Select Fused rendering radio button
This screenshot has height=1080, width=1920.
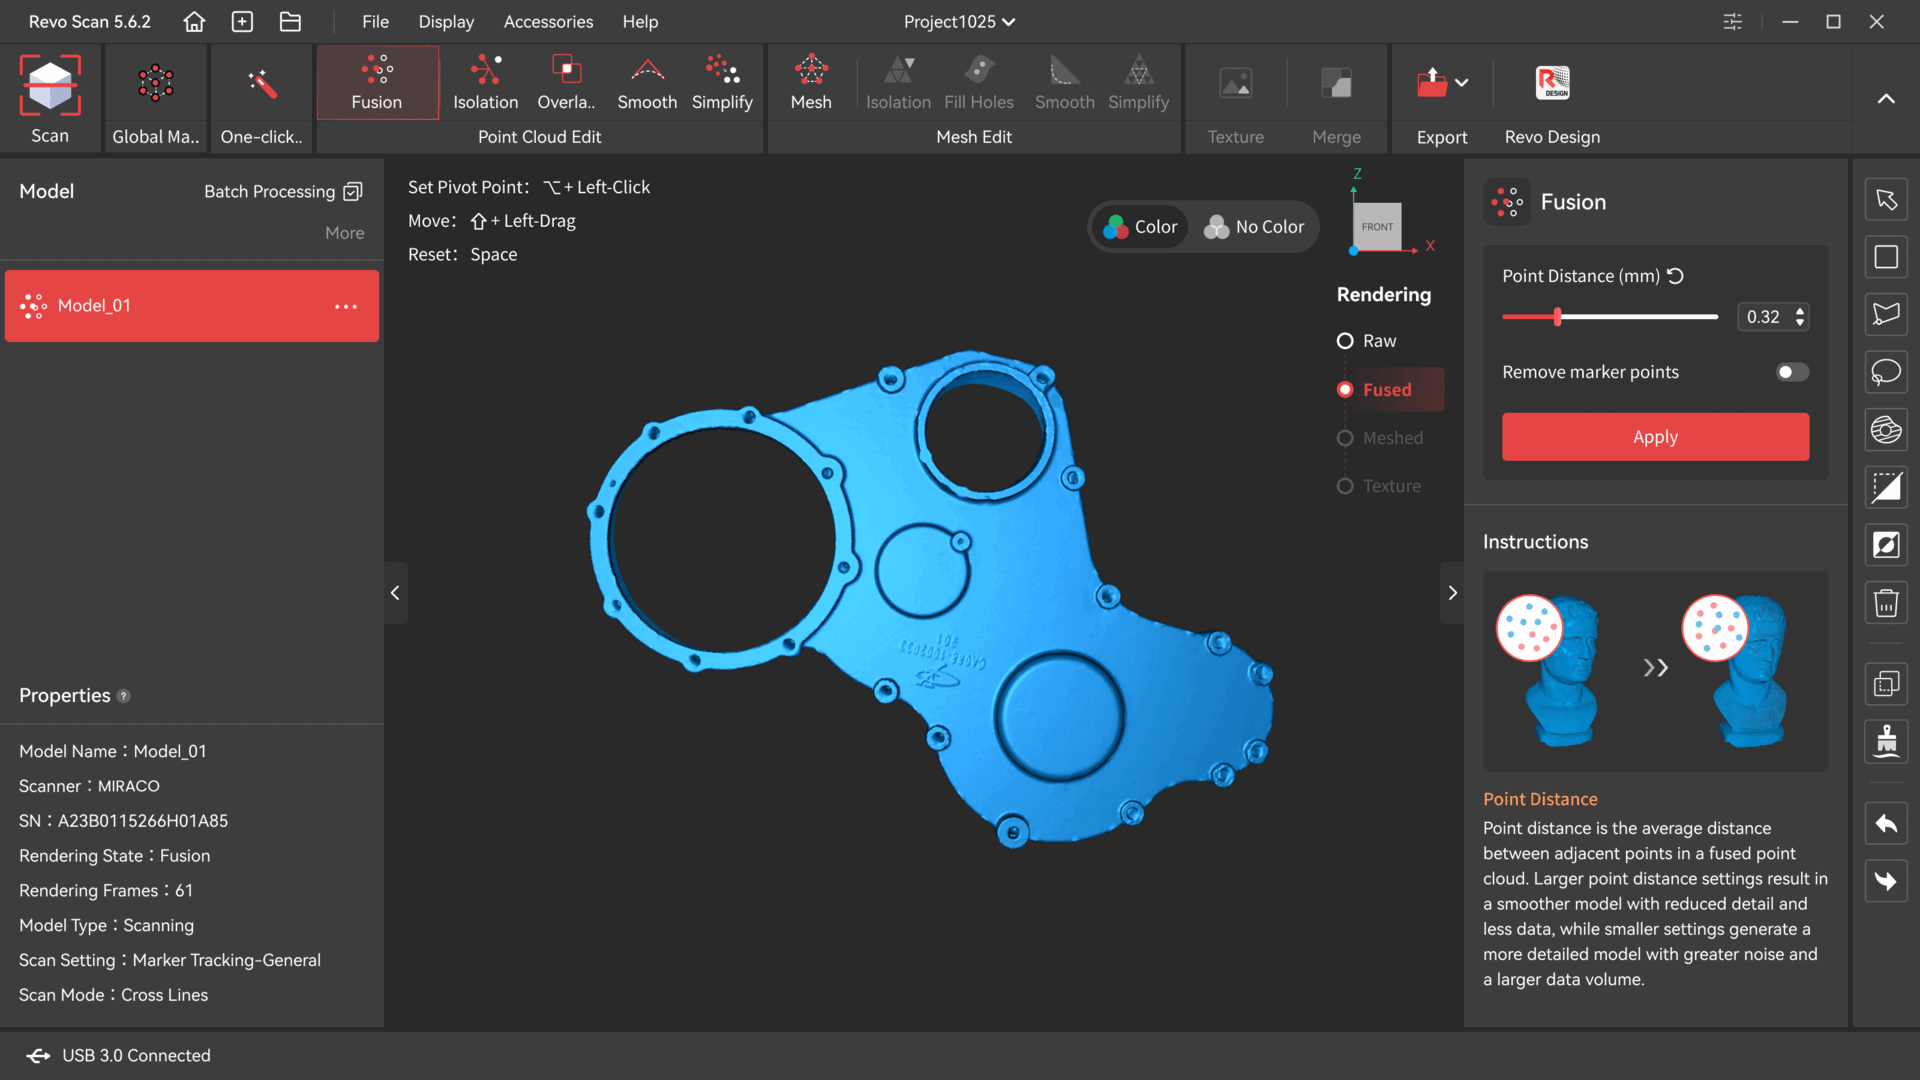[1345, 390]
